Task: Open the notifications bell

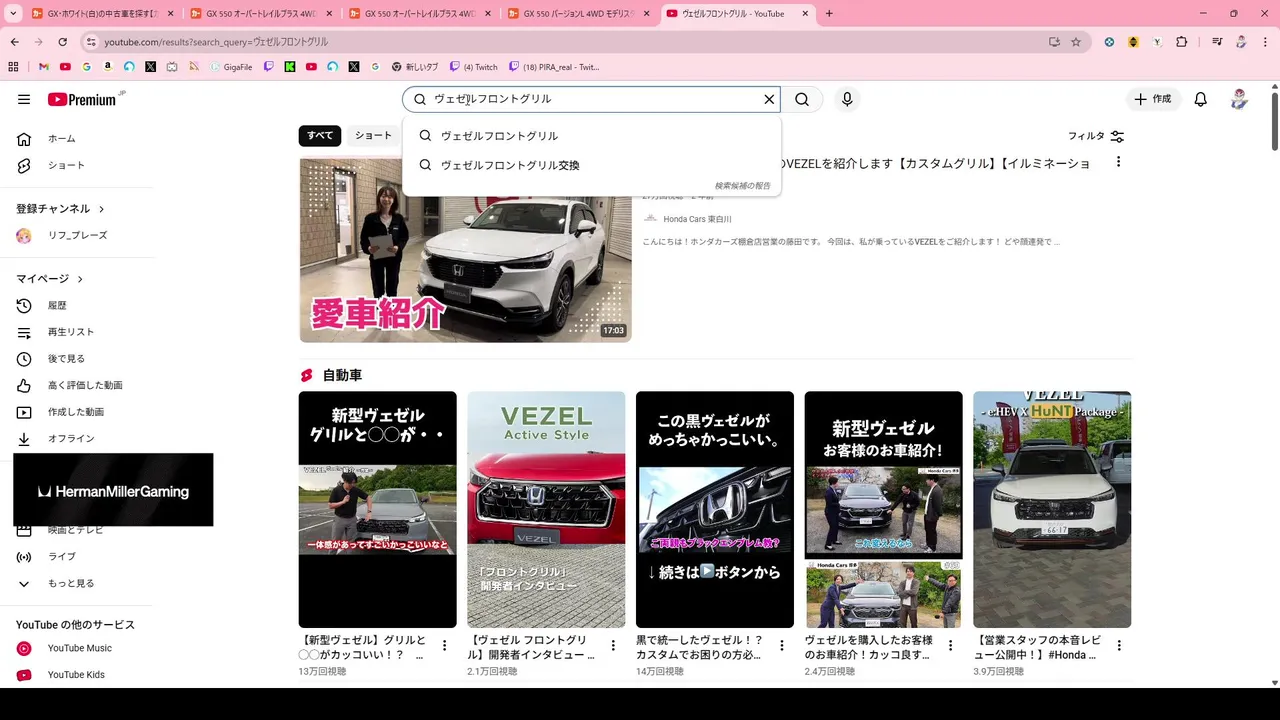Action: pos(1201,99)
